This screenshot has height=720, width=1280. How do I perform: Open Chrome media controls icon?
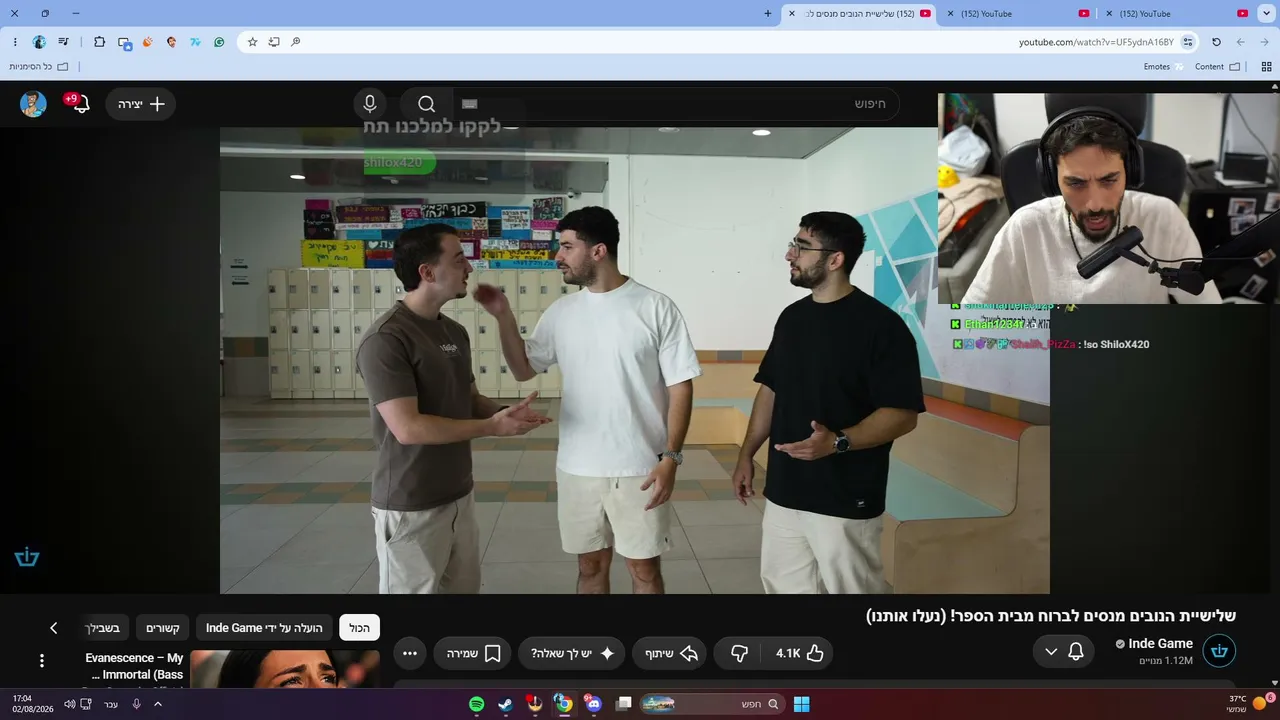click(64, 42)
